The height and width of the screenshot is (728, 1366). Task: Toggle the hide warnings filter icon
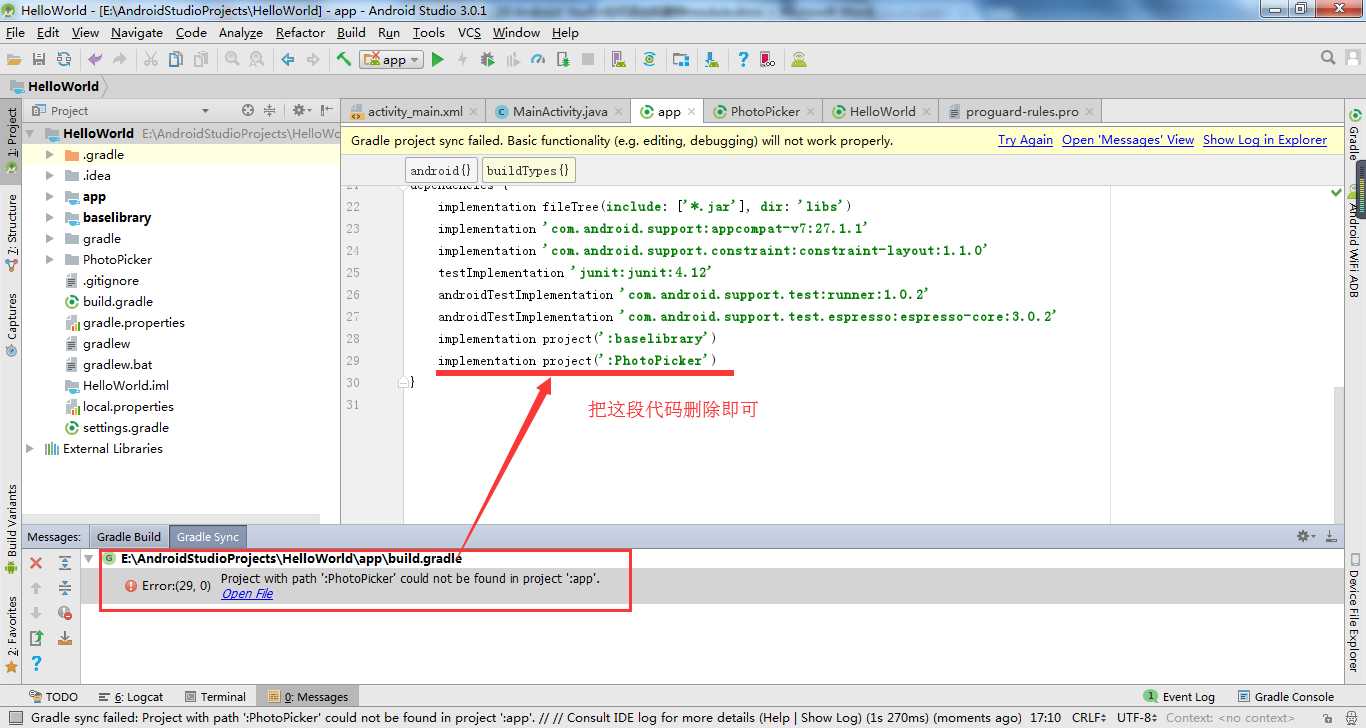click(x=65, y=613)
